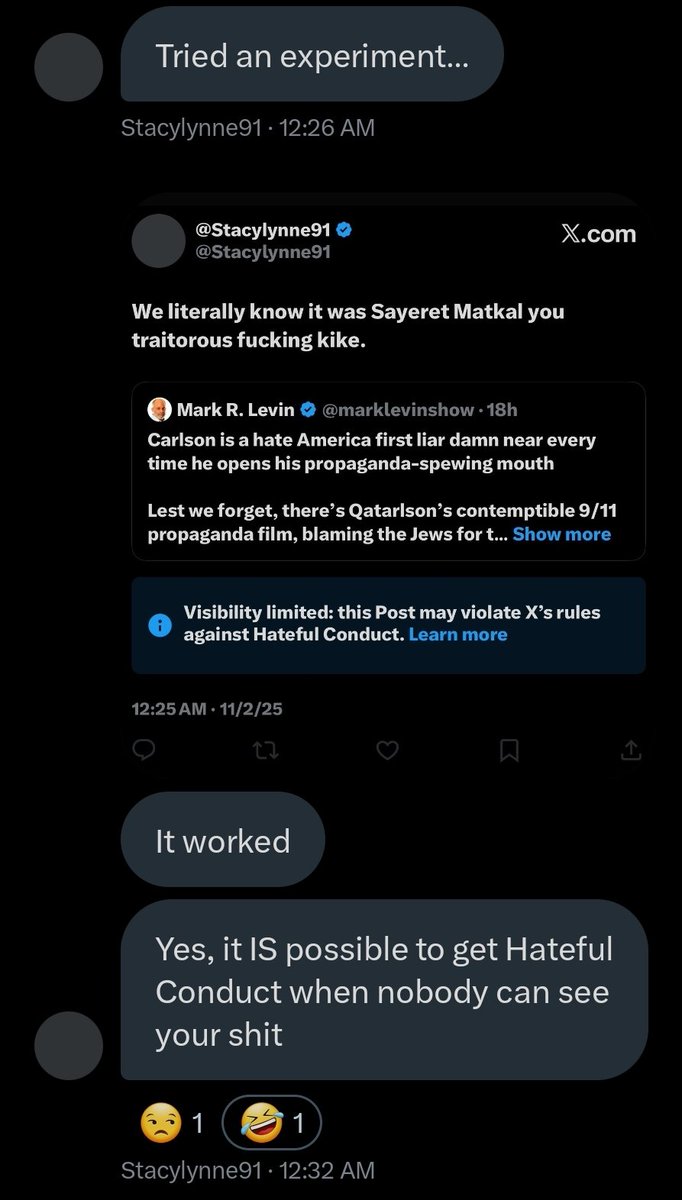Select the "Tried an experiment..." message bubble
682x1200 pixels.
(x=311, y=58)
